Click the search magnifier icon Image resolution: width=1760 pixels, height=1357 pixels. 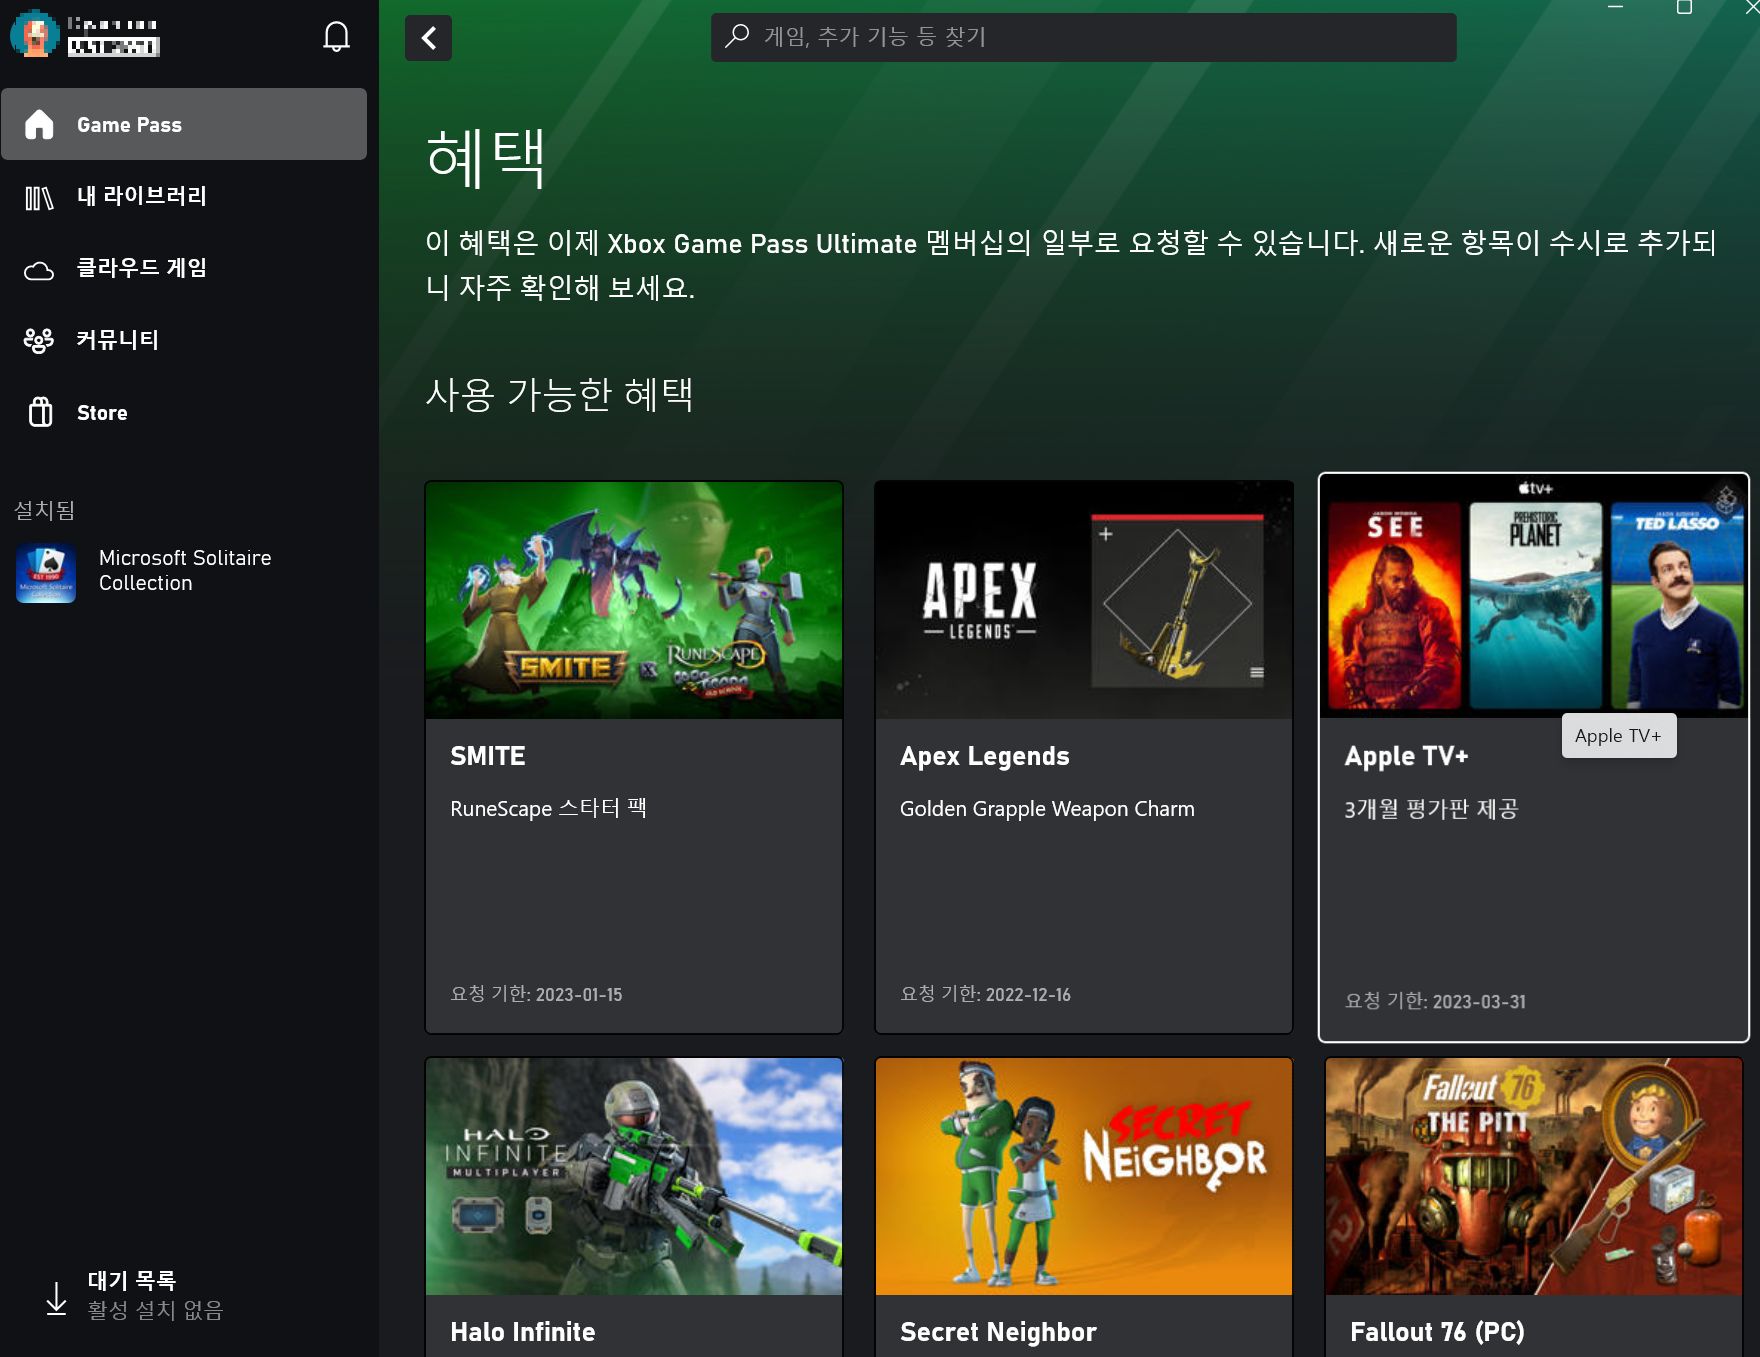[x=737, y=37]
